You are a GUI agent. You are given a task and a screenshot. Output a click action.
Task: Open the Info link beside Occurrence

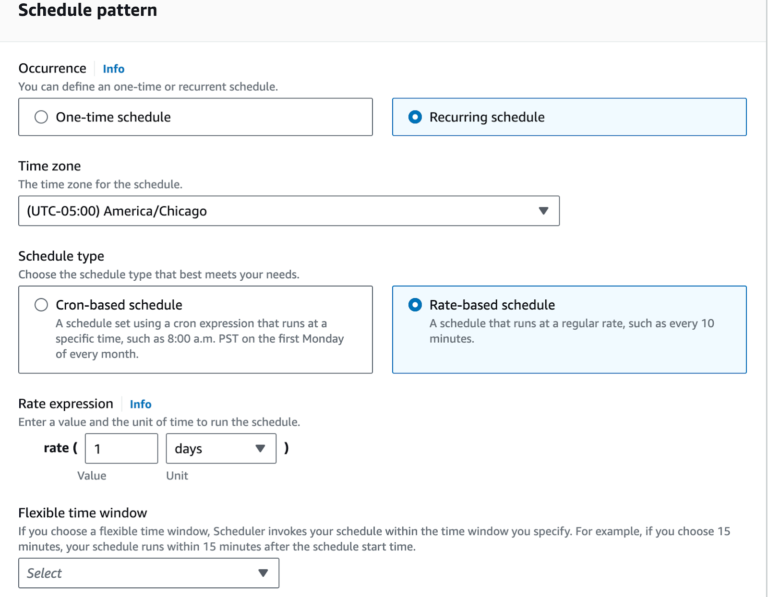point(113,69)
